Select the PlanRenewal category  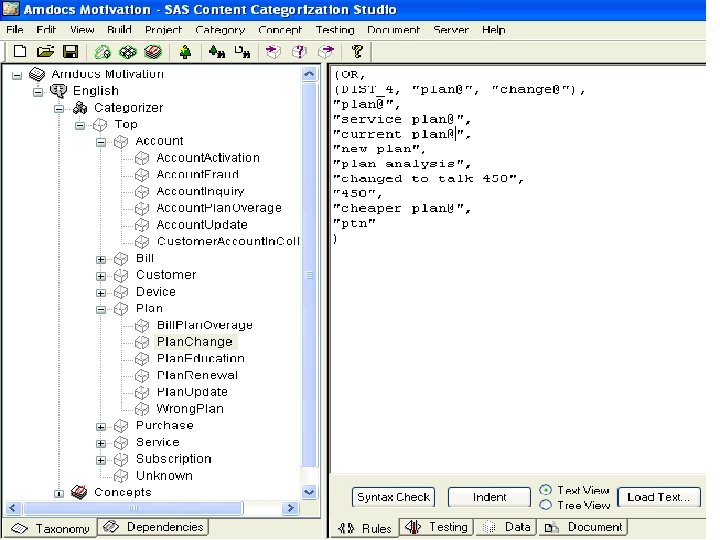(197, 375)
